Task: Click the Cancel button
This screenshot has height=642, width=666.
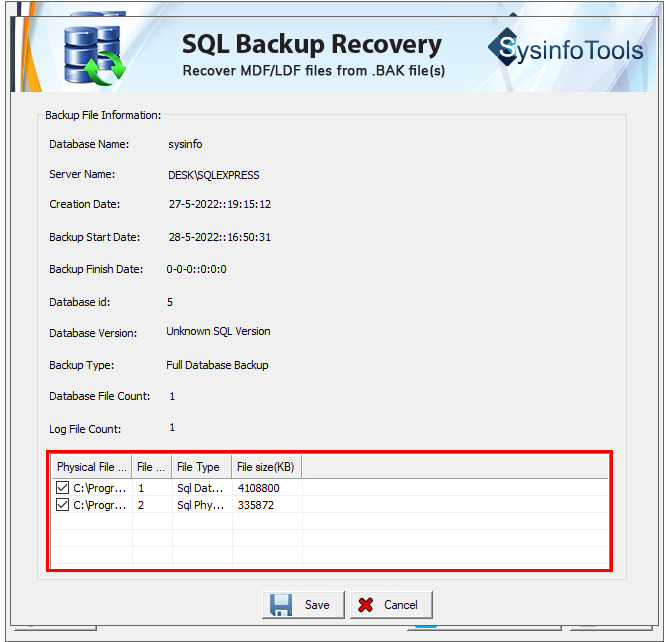Action: point(391,604)
